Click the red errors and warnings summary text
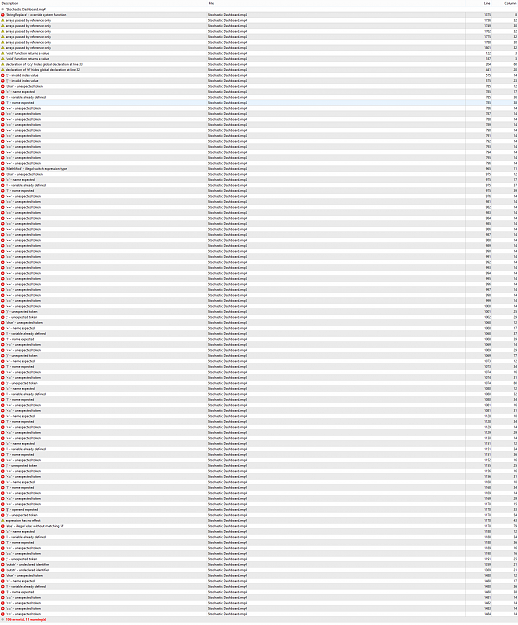Viewport: 518px width, 625px height. pos(26,619)
